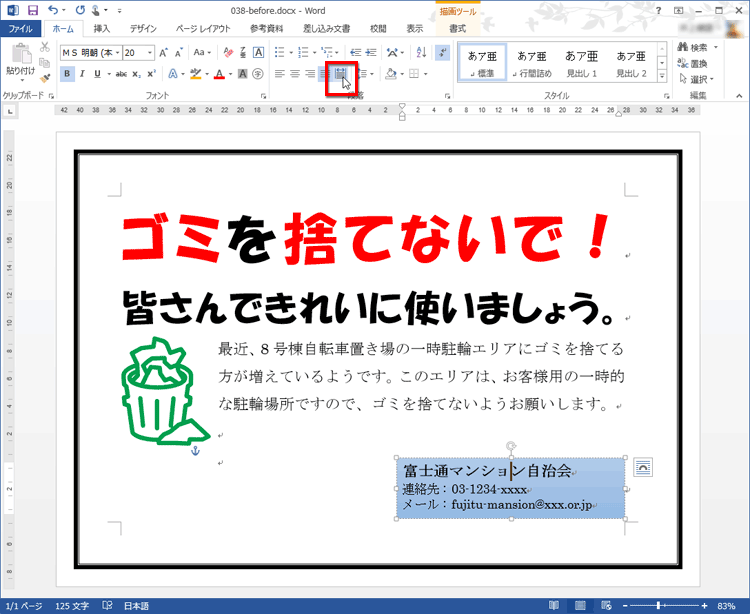Switch to Web Layout view
The image size is (750, 614).
click(x=606, y=605)
